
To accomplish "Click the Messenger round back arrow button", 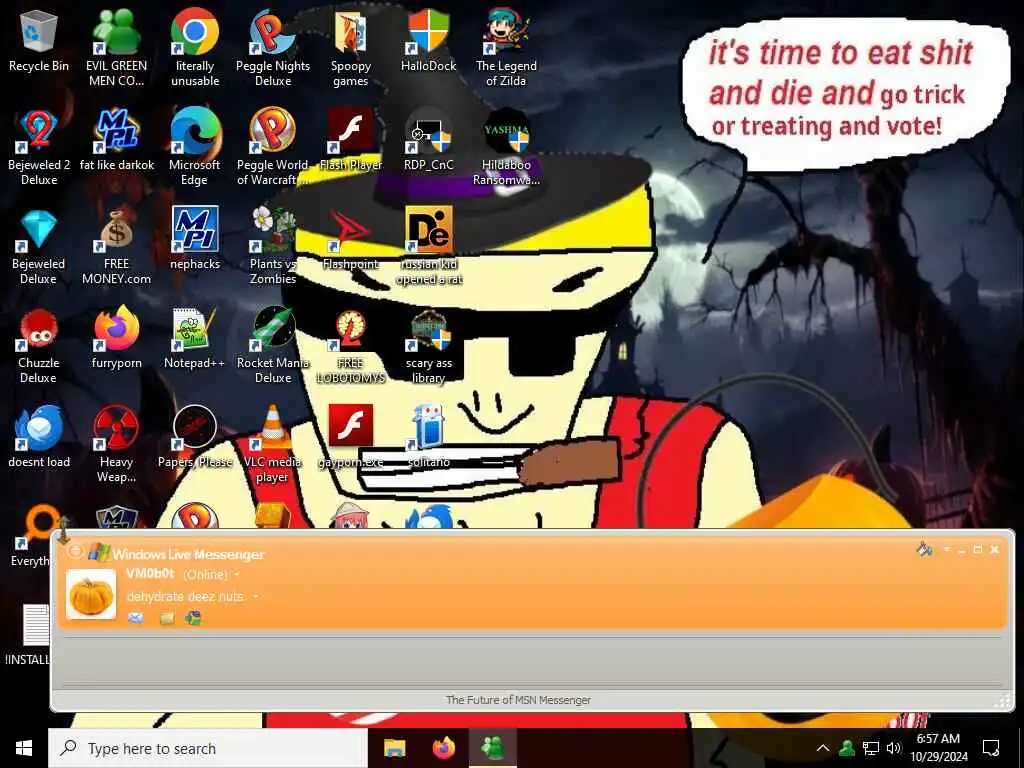I will (75, 551).
